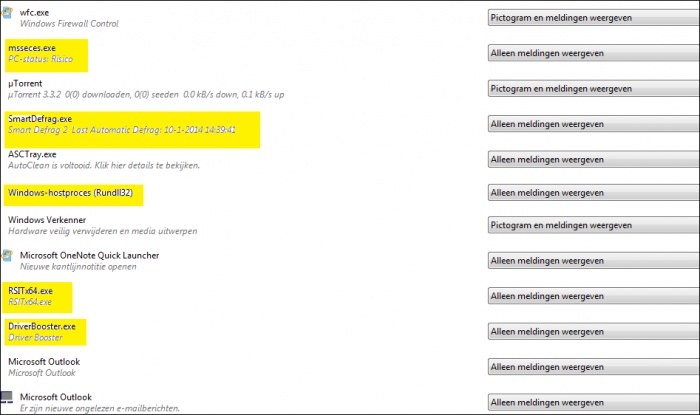Open the dropdown for Outlook unread-mail row
The image size is (700, 415).
[x=594, y=402]
